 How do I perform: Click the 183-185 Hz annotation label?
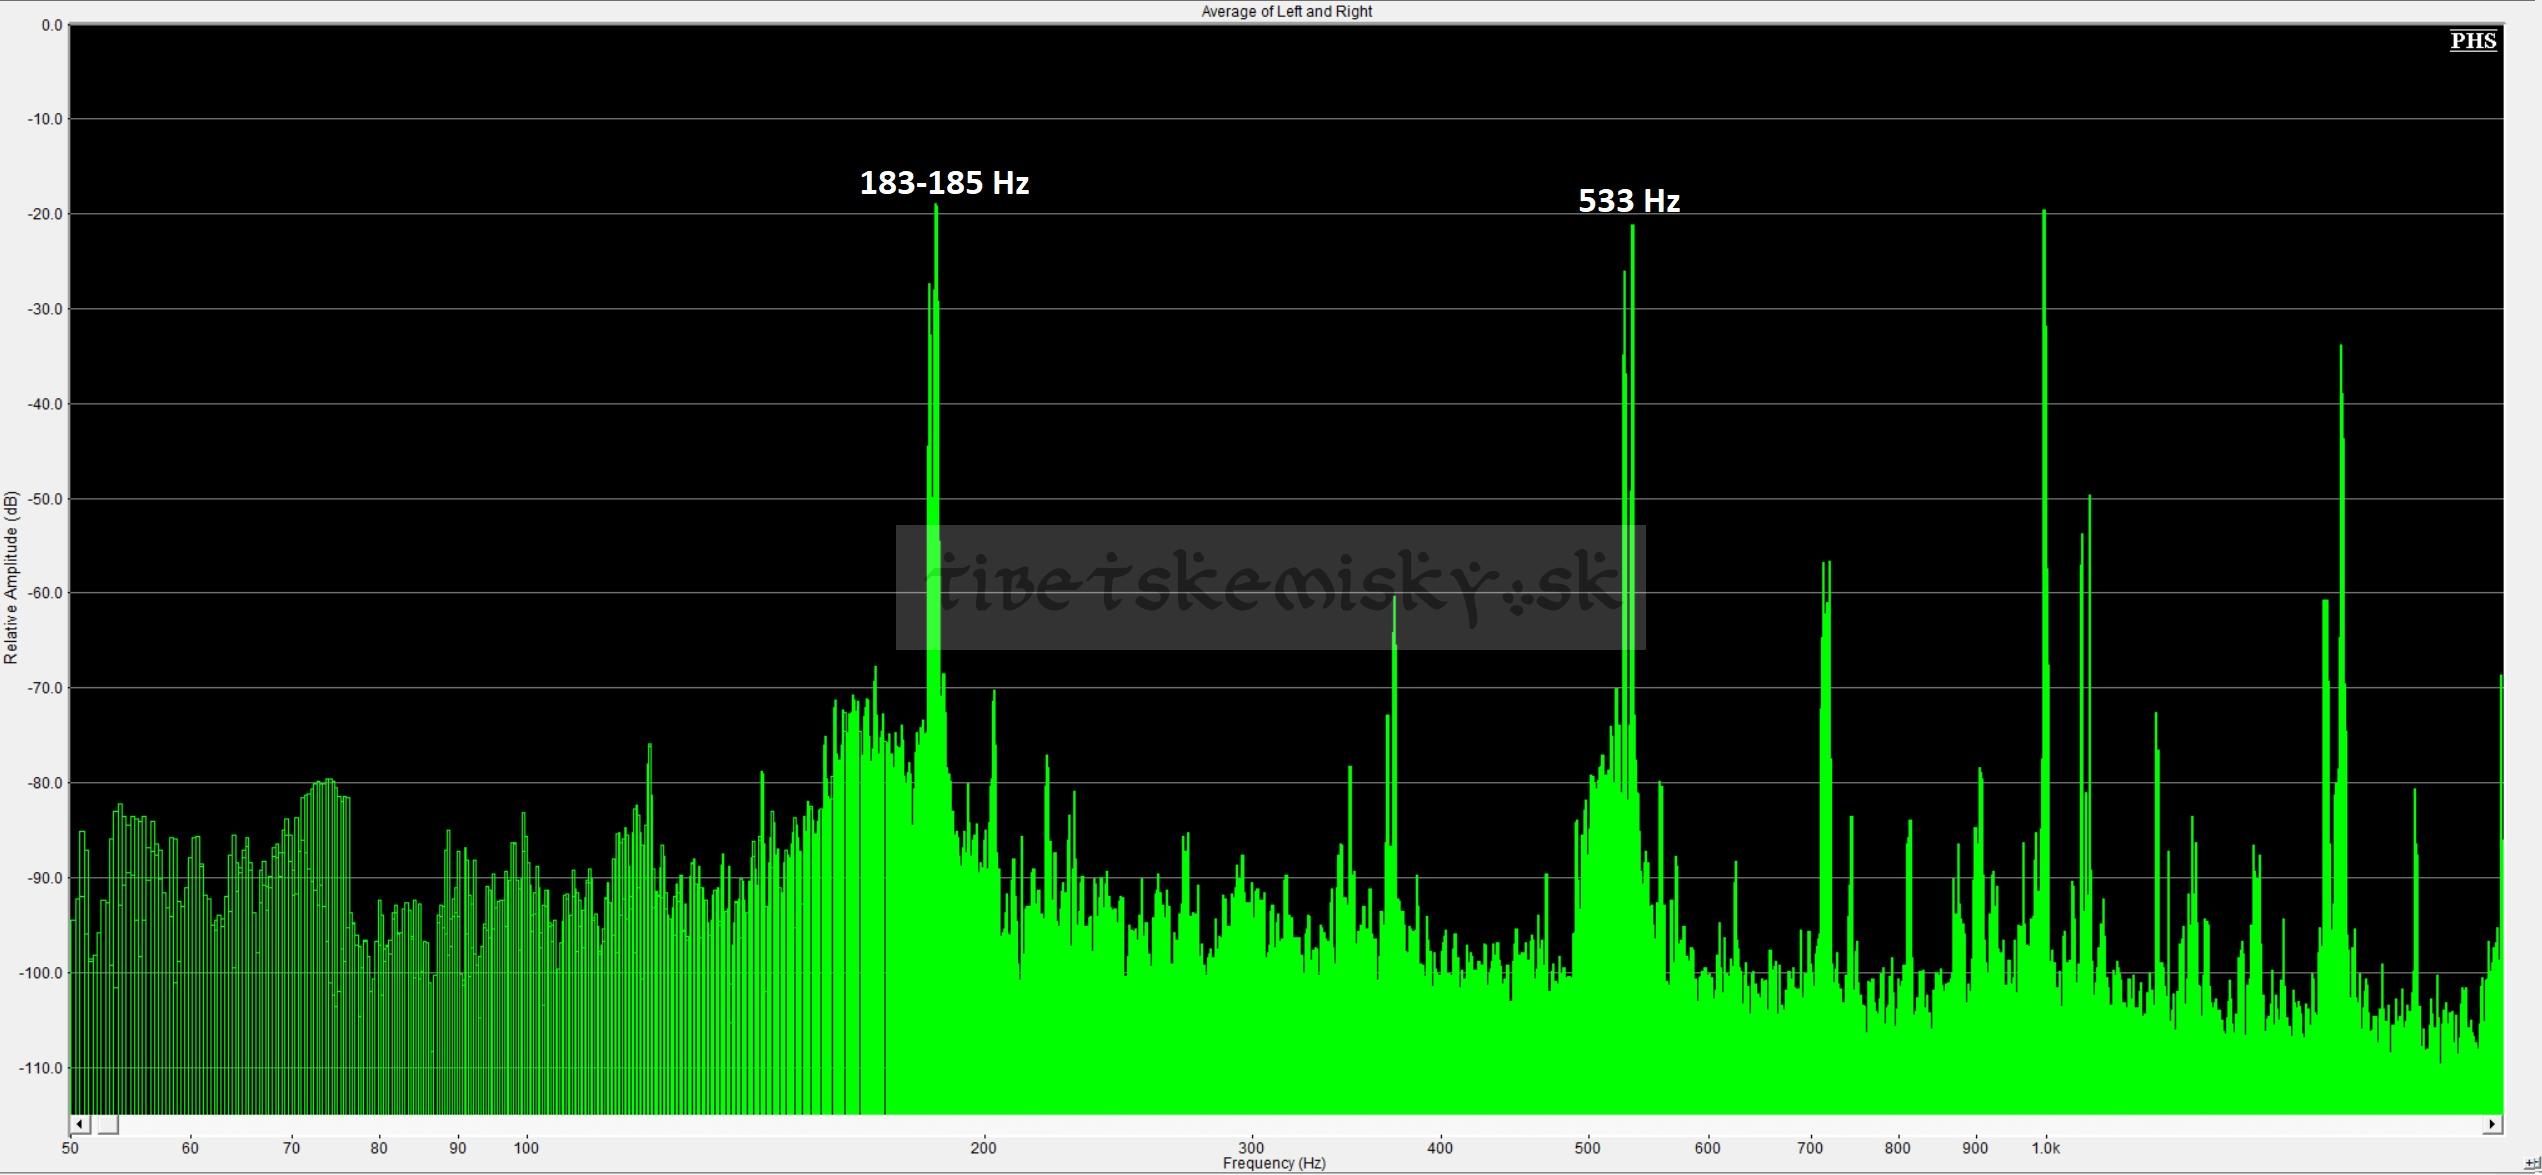944,183
